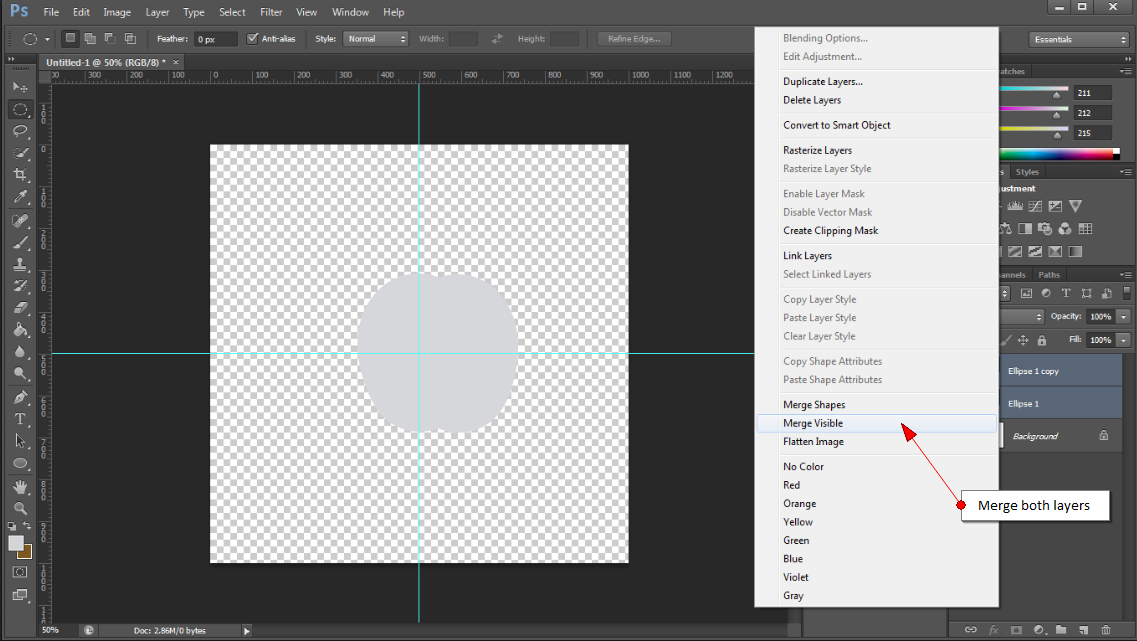Screen dimensions: 1137x641
Task: Toggle lock on the Background layer
Action: (1105, 435)
